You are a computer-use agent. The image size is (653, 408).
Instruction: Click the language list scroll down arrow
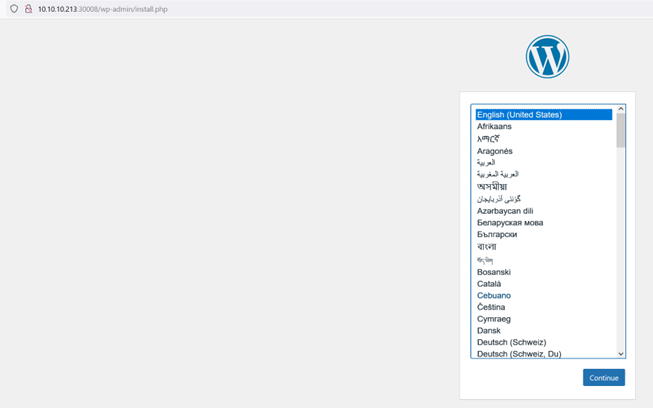(621, 354)
